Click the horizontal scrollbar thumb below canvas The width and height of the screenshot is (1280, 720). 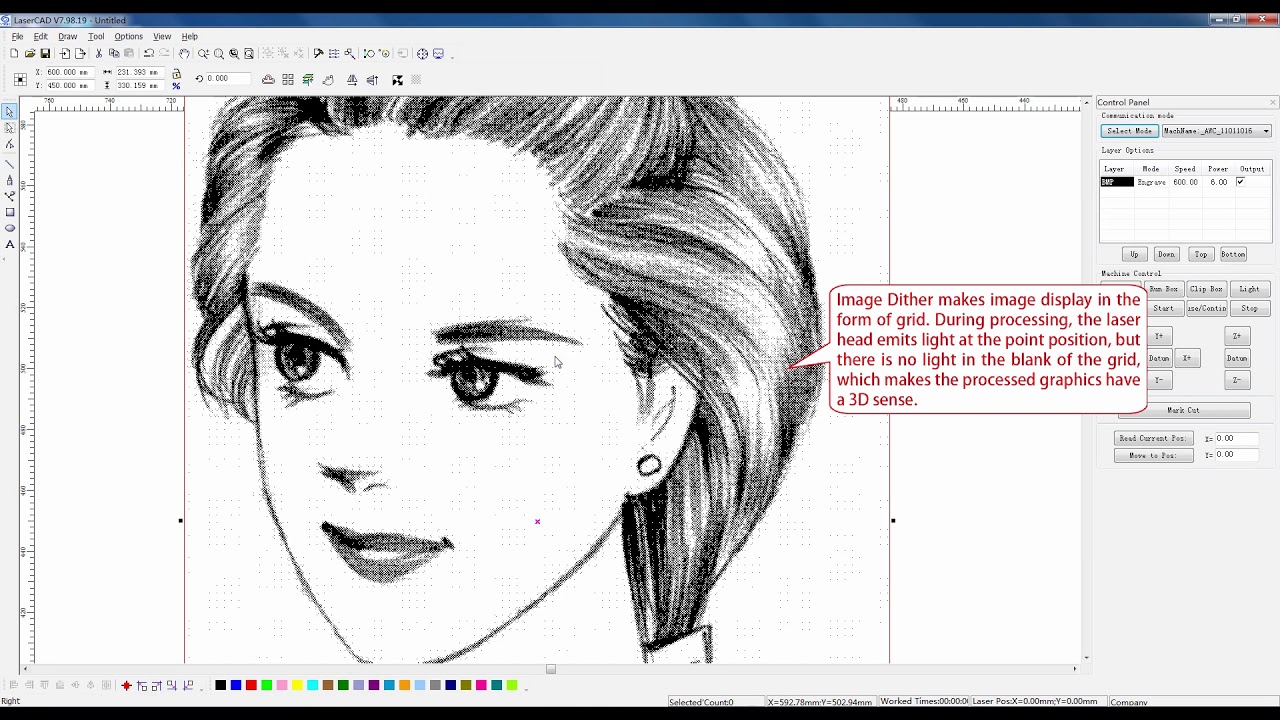click(x=550, y=669)
